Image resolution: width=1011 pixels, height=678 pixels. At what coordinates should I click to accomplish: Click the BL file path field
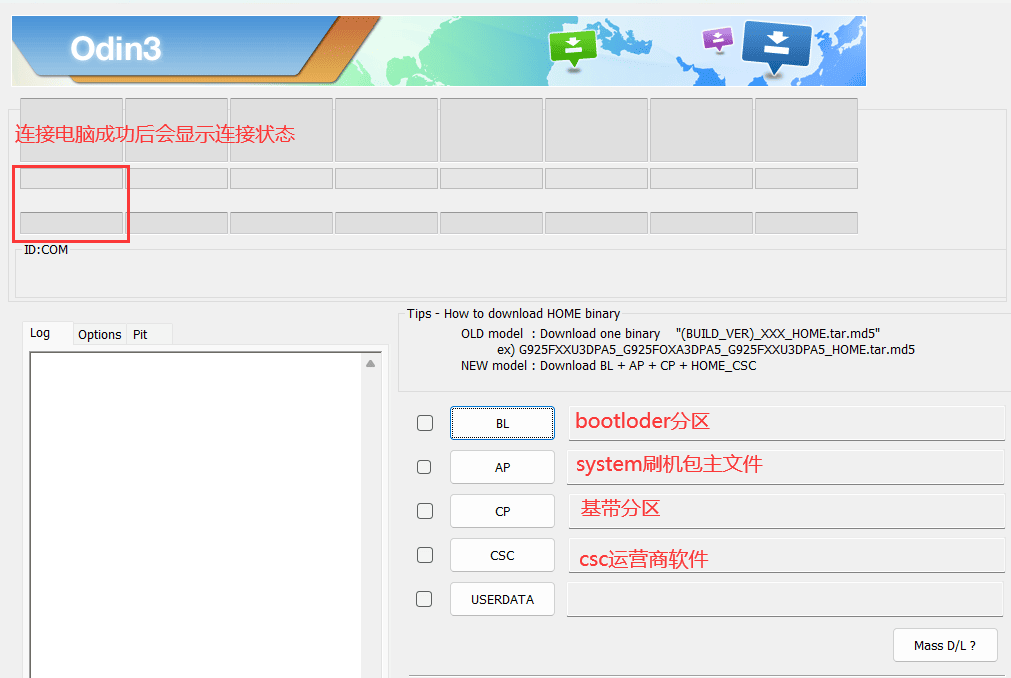coord(786,423)
